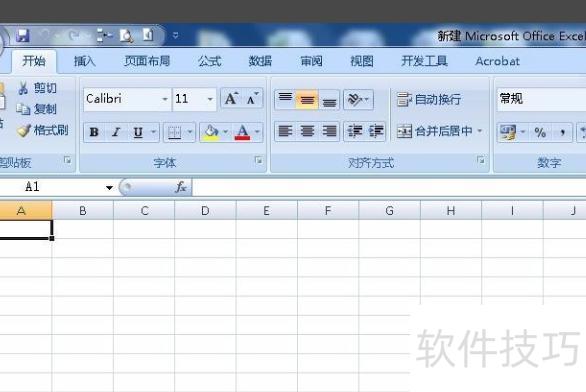Click inside the formula bar input
The width and height of the screenshot is (586, 392).
[x=389, y=187]
